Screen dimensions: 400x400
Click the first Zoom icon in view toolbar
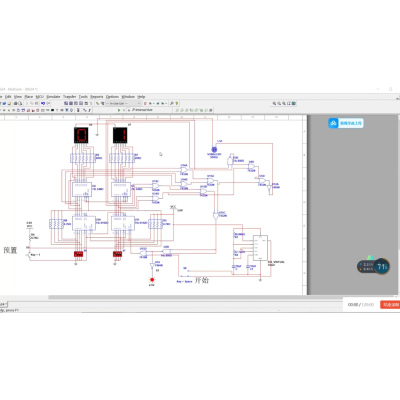pyautogui.click(x=274, y=103)
